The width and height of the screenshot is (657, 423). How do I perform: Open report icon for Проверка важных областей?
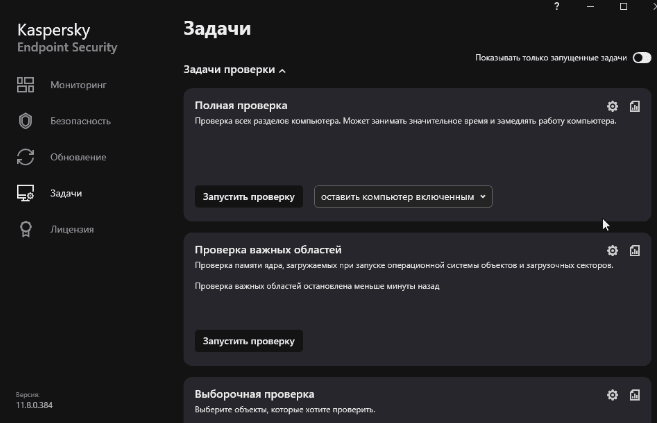(x=634, y=250)
